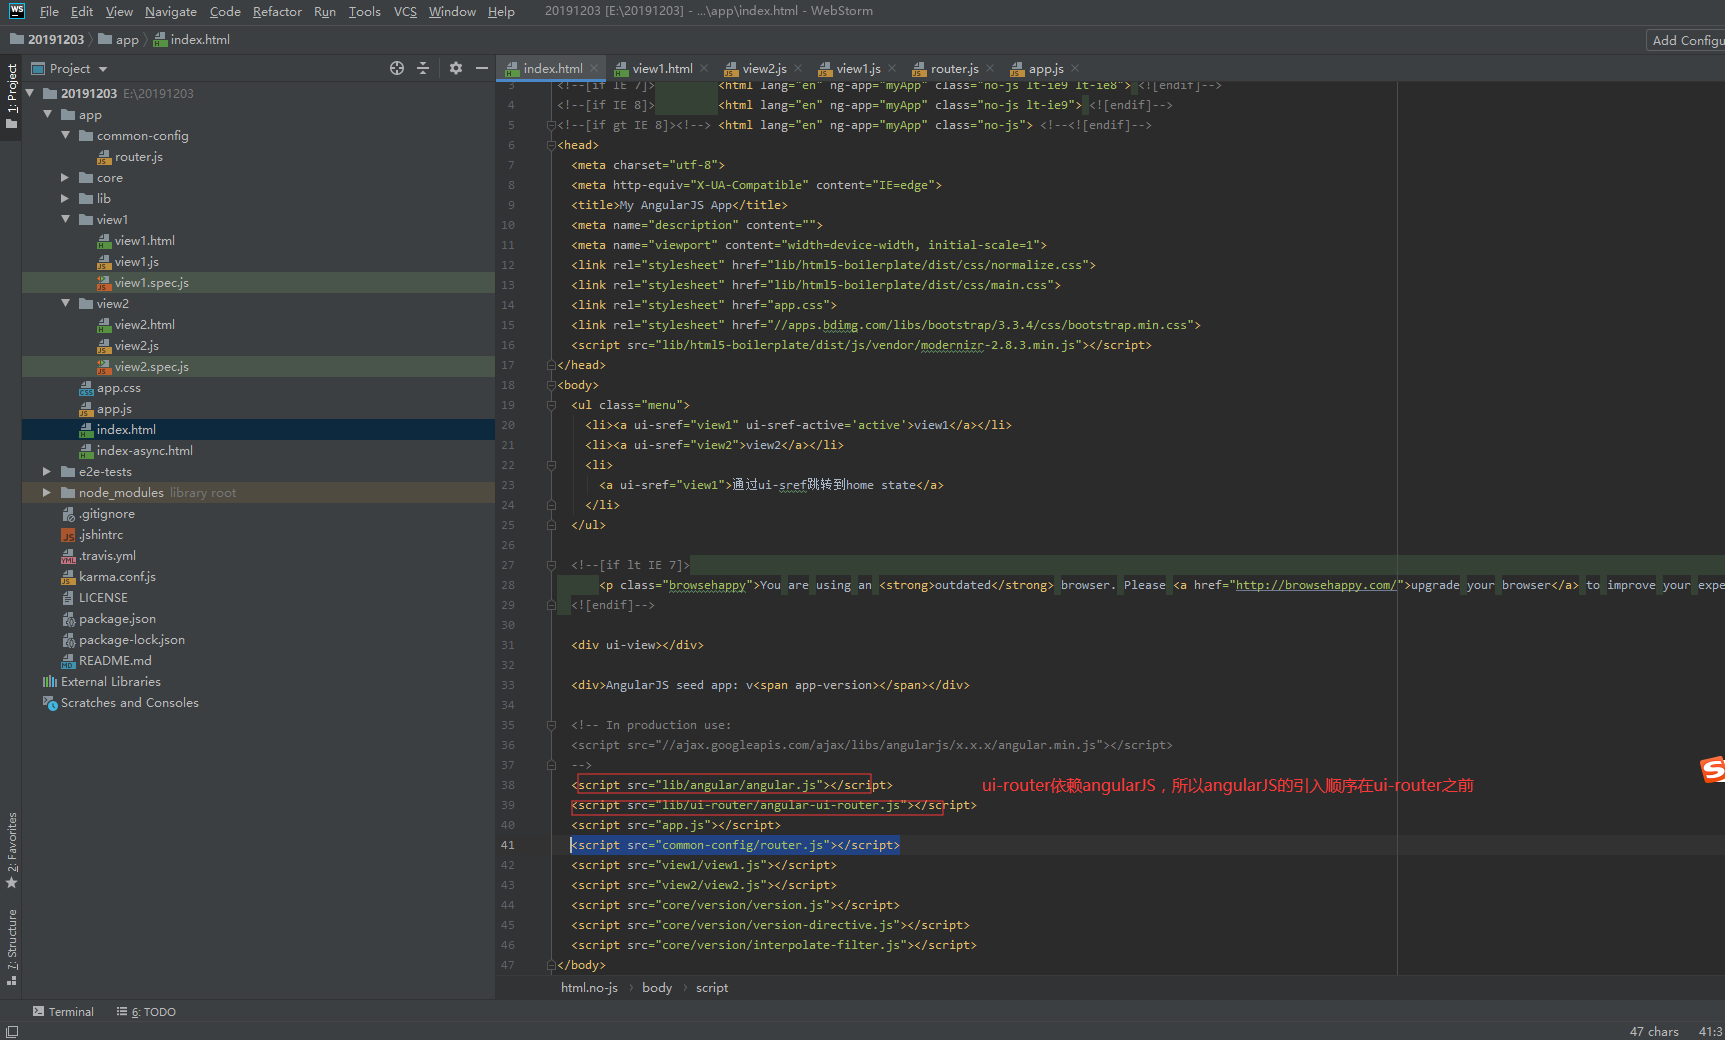Expand the core folder

click(x=66, y=177)
